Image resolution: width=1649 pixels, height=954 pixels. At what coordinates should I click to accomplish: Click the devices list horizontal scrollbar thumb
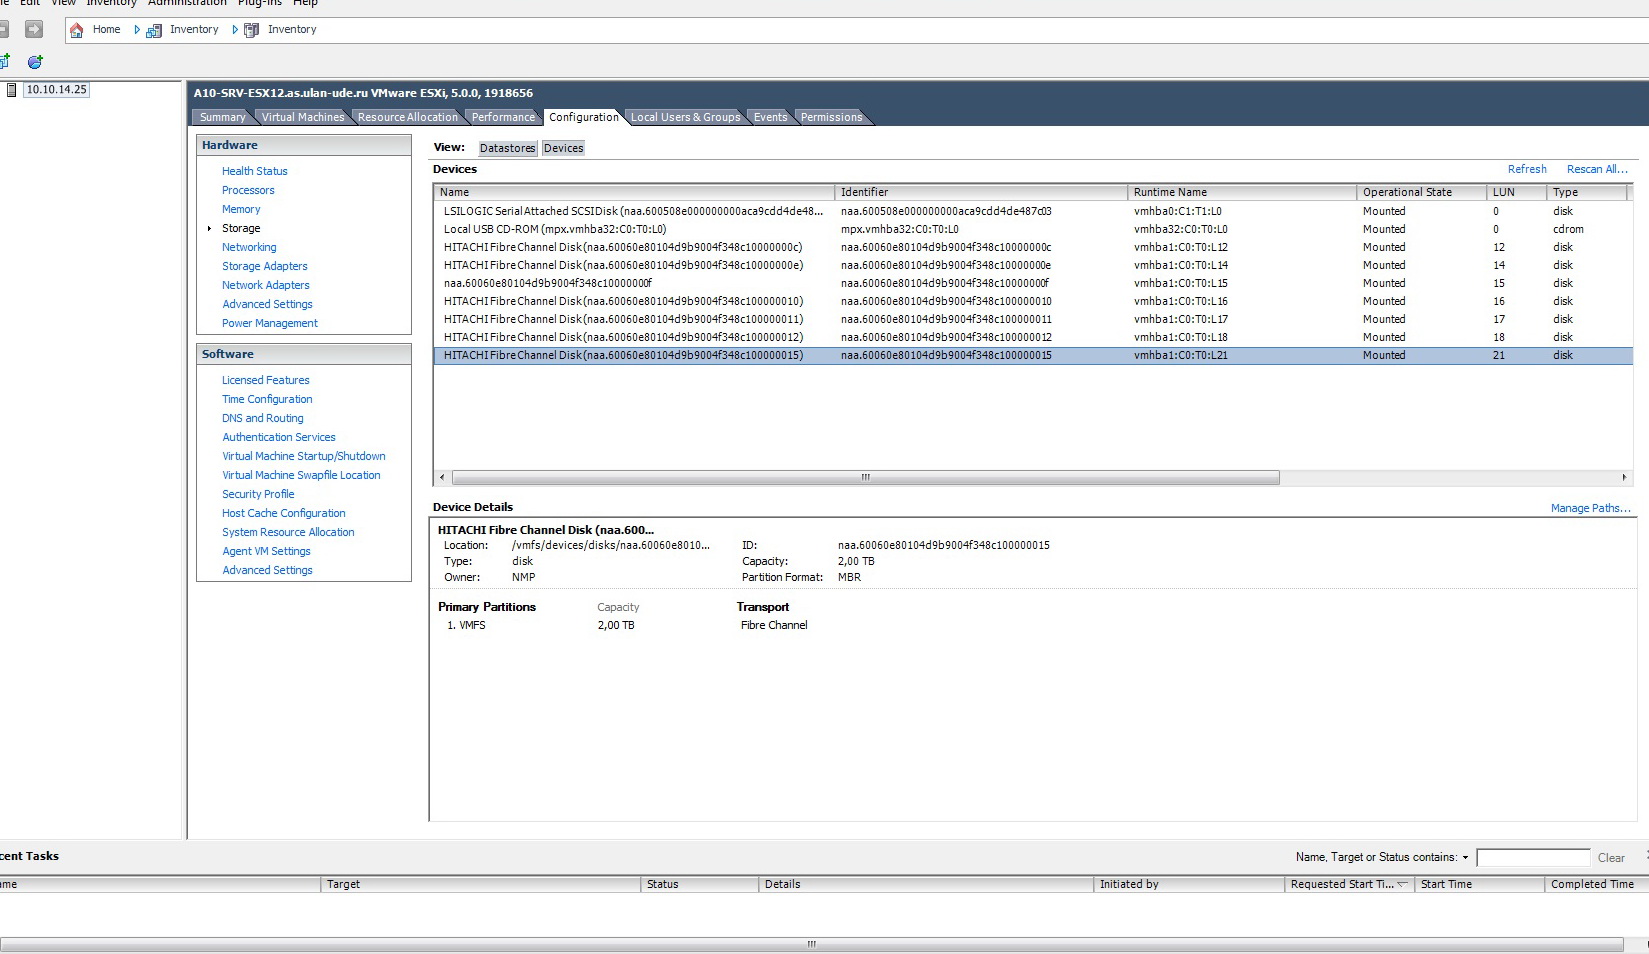[x=866, y=478]
